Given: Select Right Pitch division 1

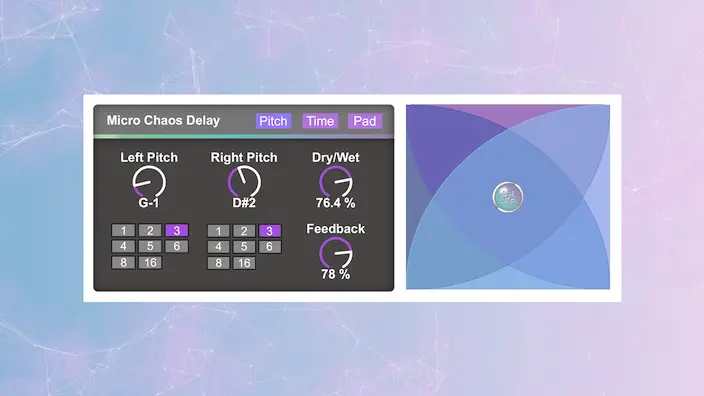Looking at the screenshot, I should (218, 231).
